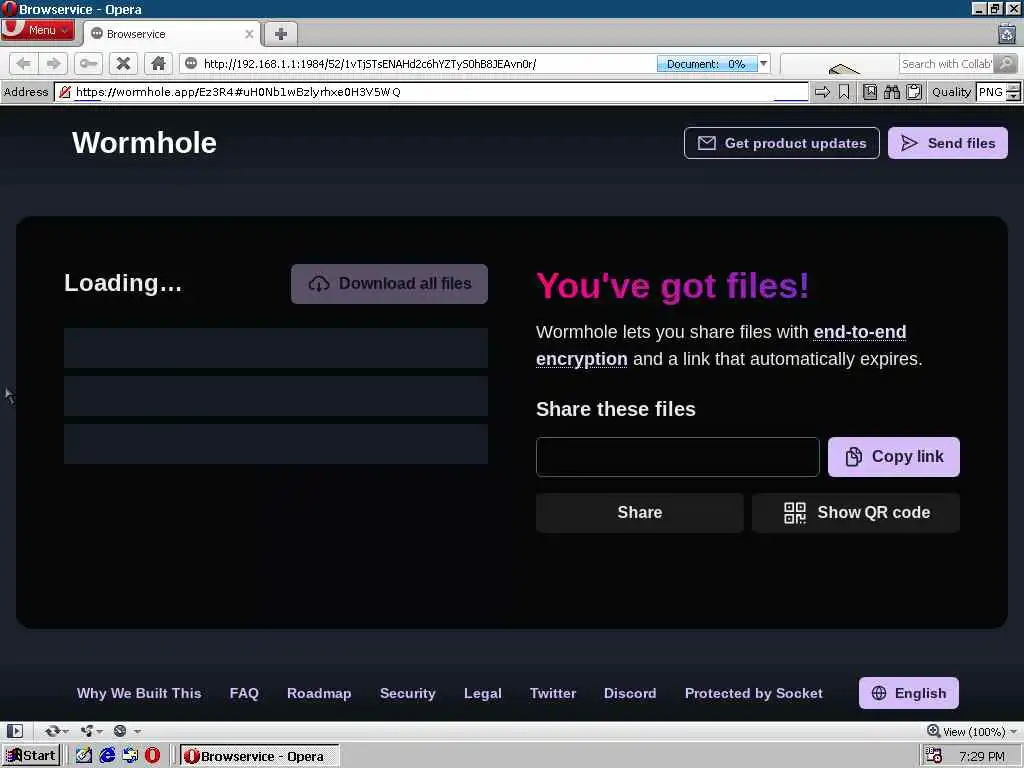Select Browservice - Opera taskbar button
Image resolution: width=1024 pixels, height=768 pixels.
pos(260,756)
